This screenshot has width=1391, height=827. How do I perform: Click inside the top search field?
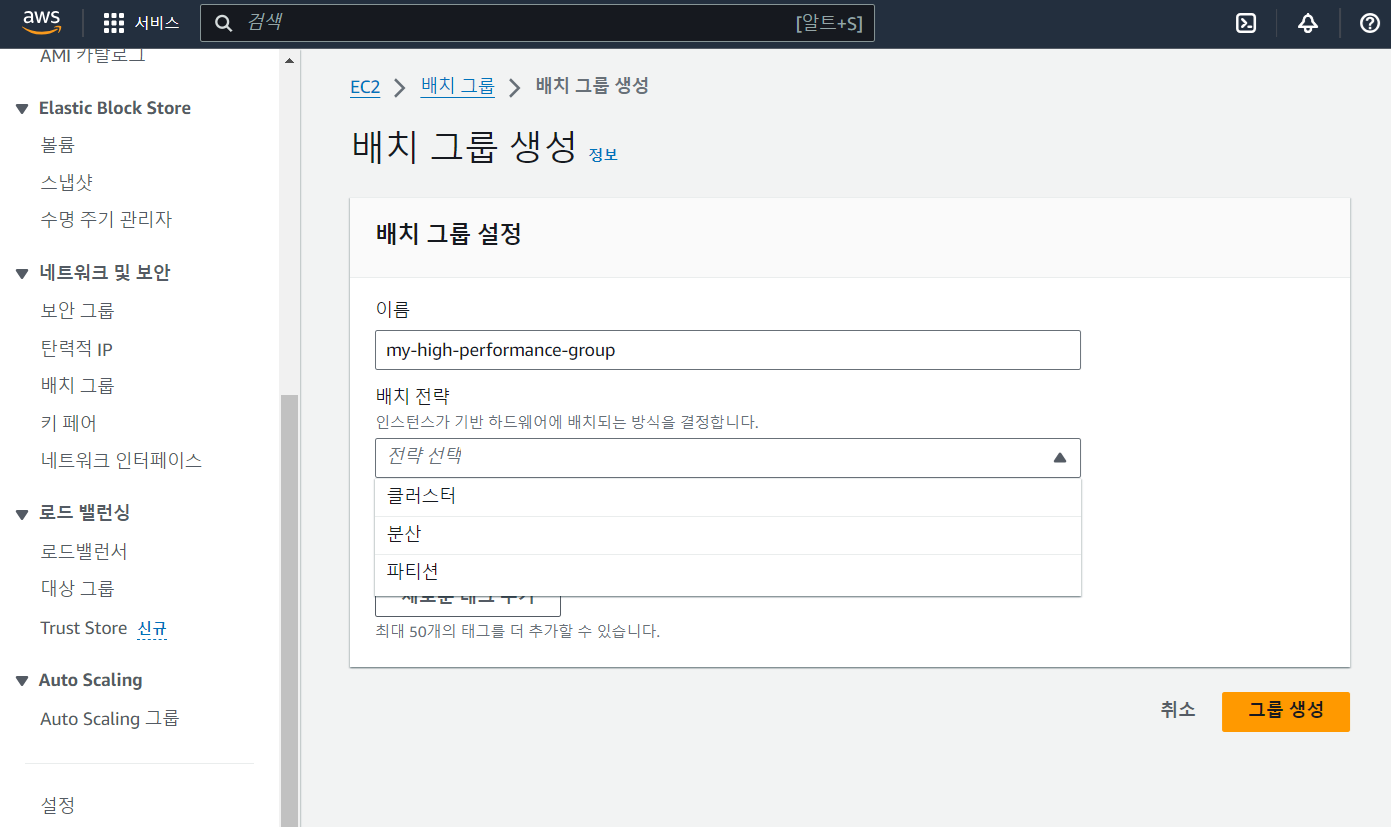click(x=537, y=23)
